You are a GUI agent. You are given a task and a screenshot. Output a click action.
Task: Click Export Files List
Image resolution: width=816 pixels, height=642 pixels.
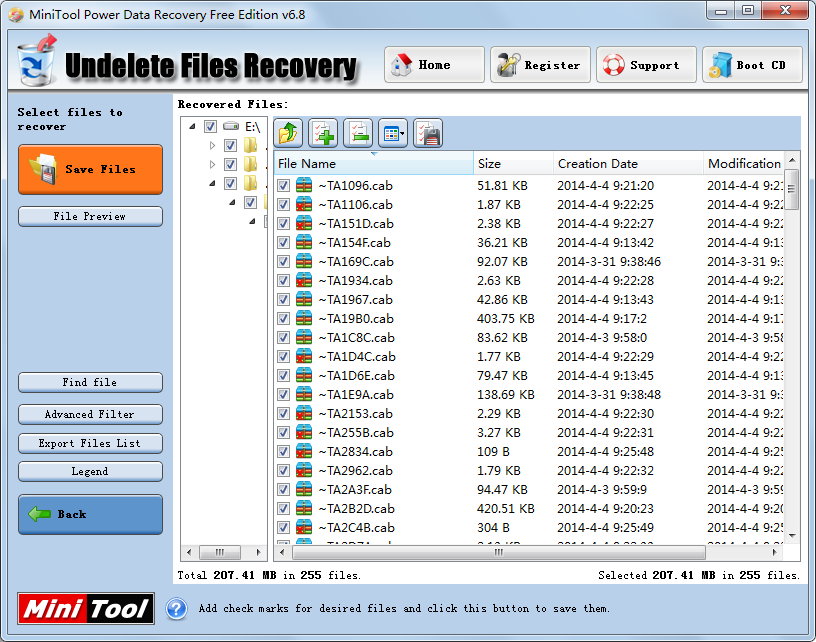click(91, 443)
